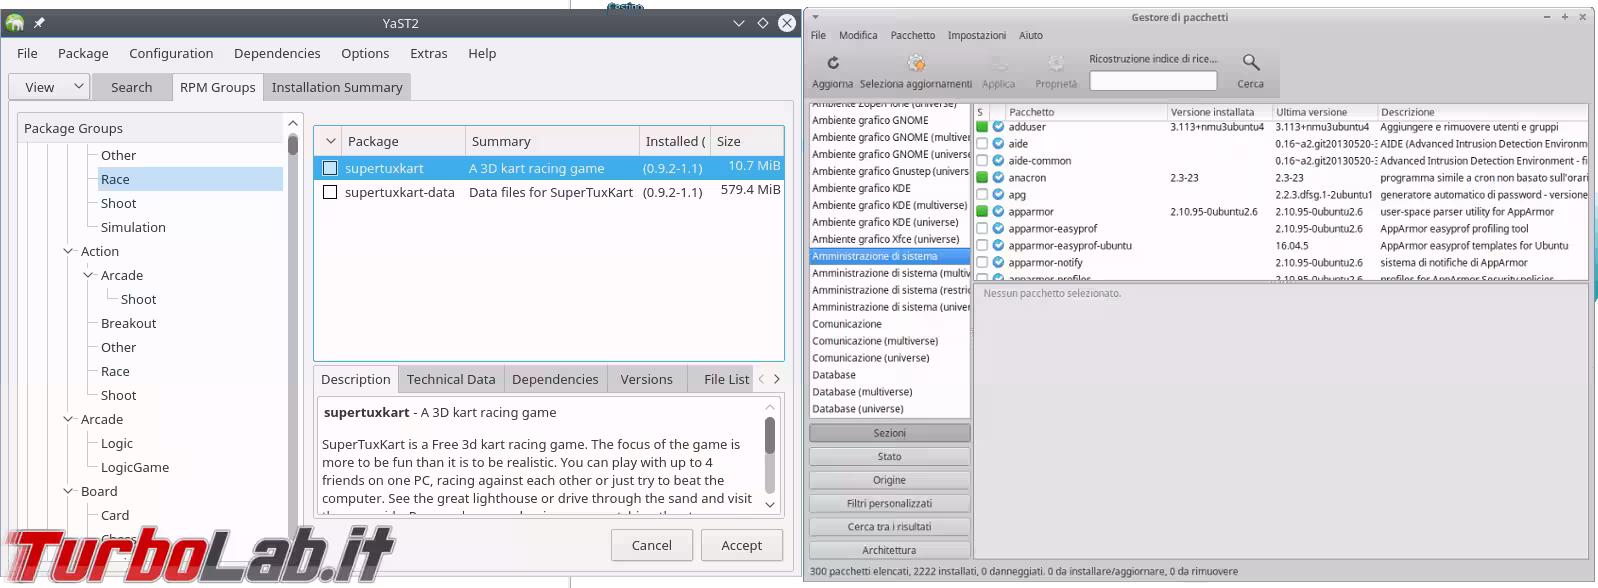This screenshot has width=1598, height=588.
Task: Open the Modifica menu in Gestore di pacchetti
Action: [858, 35]
